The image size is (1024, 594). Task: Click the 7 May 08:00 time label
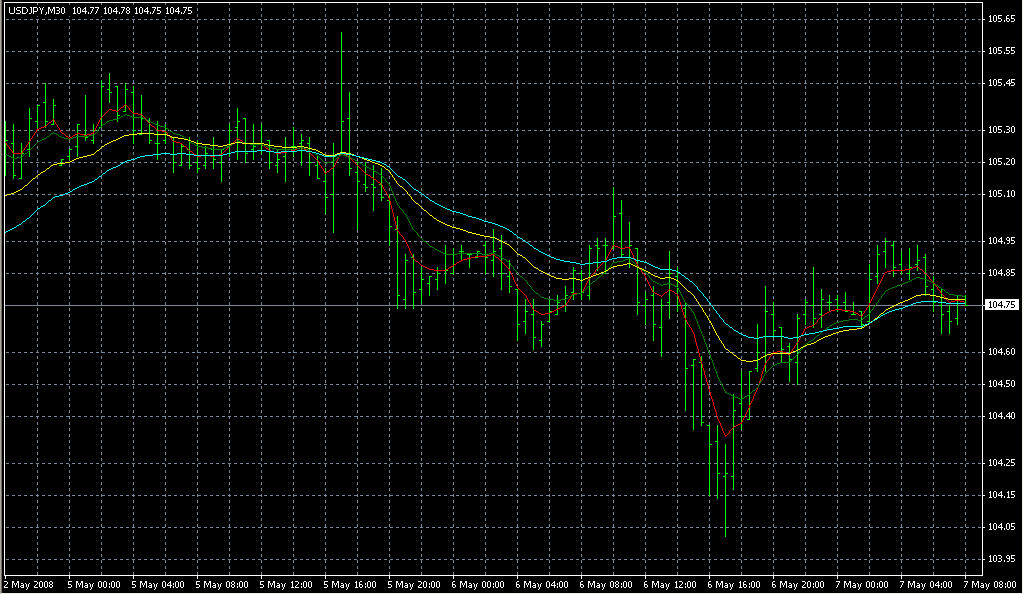pos(992,583)
